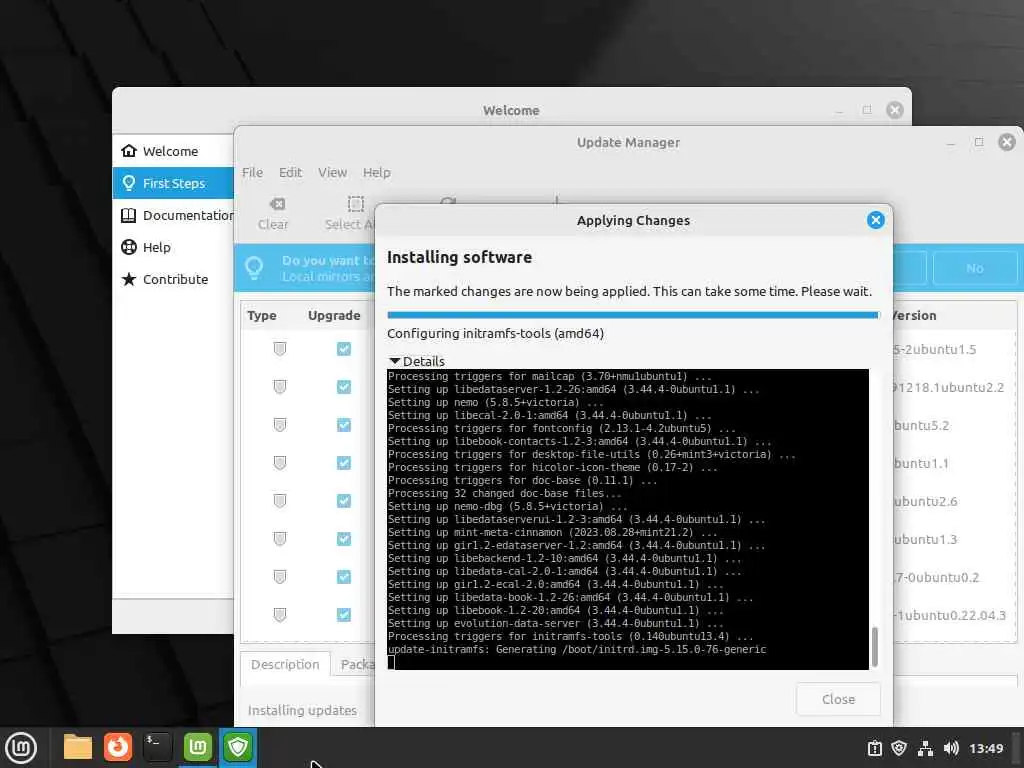Click the installation progress bar
Viewport: 1024px width, 768px height.
point(633,315)
